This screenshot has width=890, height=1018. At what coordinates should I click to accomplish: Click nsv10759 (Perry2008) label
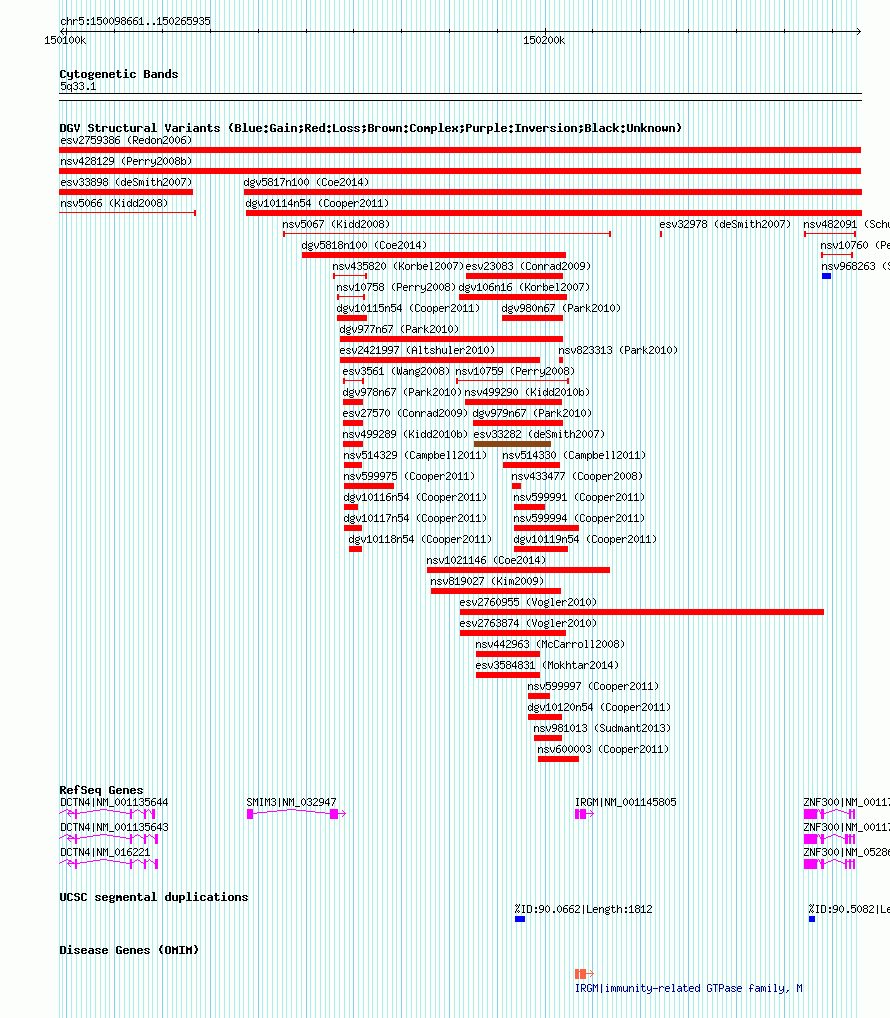click(515, 371)
